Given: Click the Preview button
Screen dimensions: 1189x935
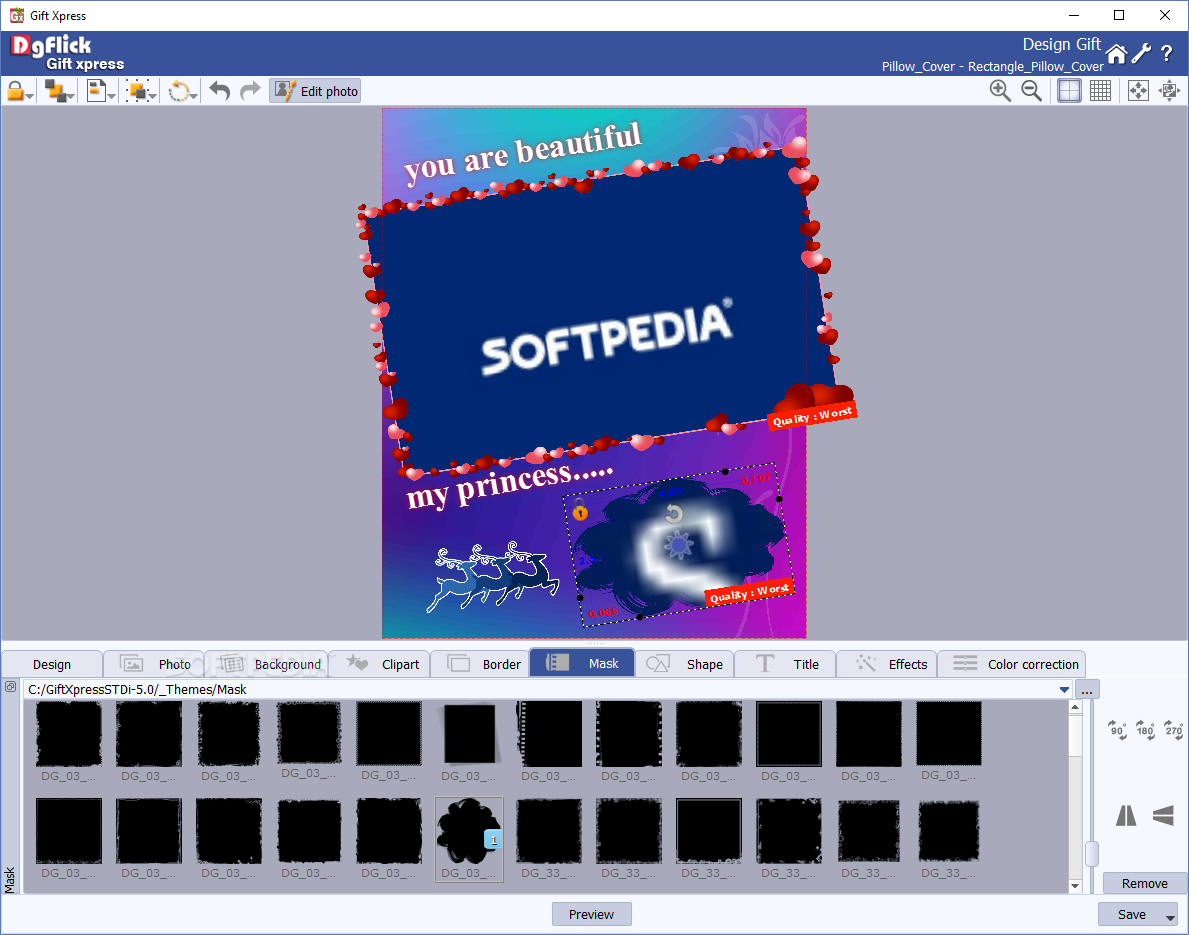Looking at the screenshot, I should pyautogui.click(x=591, y=915).
